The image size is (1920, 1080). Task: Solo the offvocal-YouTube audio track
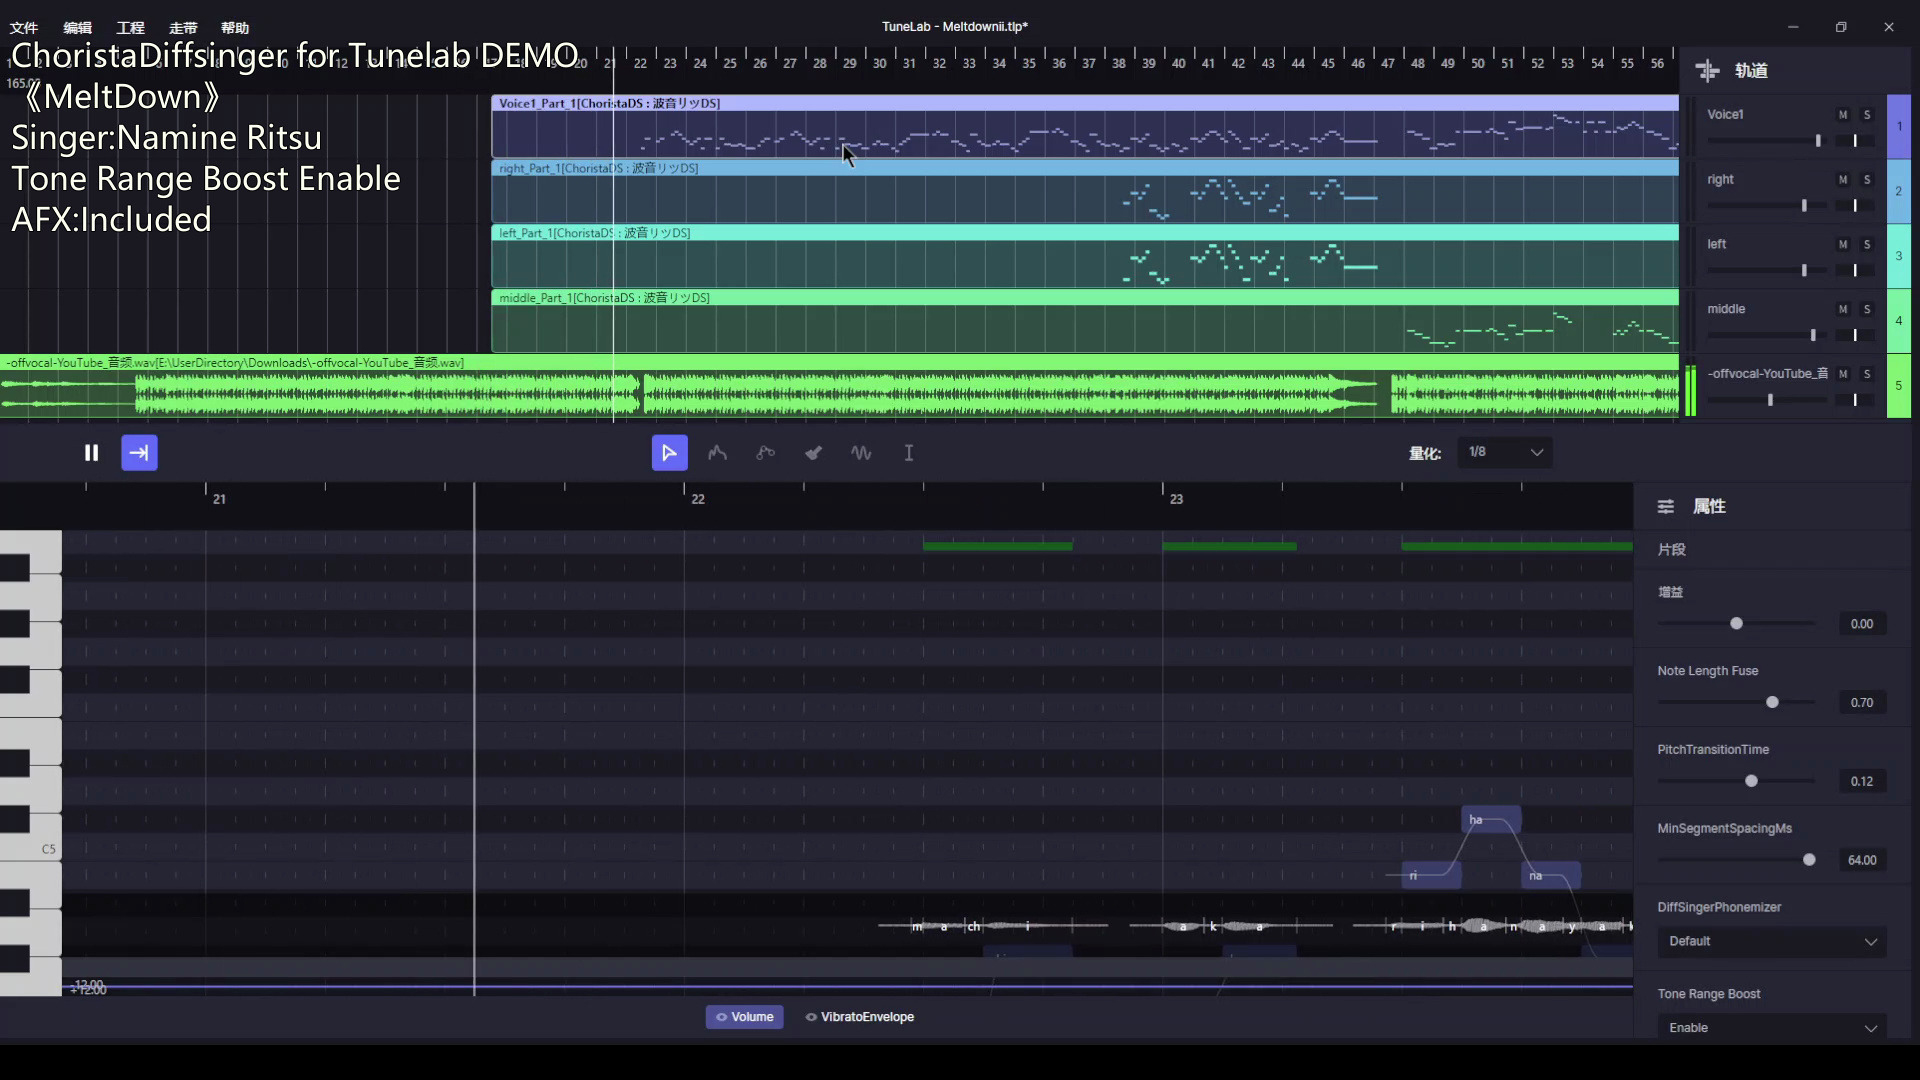[1866, 374]
